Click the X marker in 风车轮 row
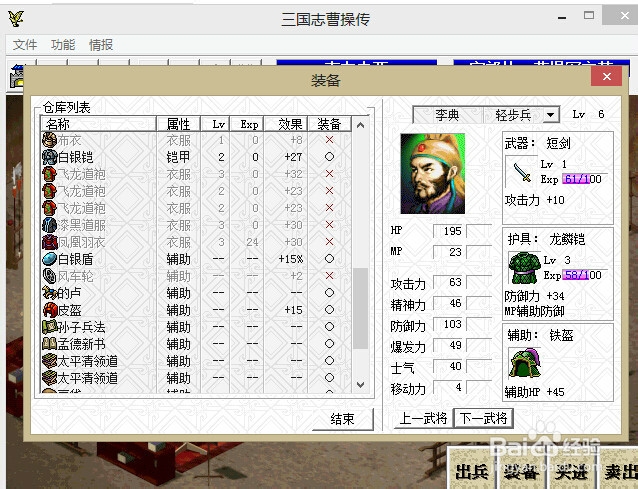638x489 pixels. [x=329, y=276]
